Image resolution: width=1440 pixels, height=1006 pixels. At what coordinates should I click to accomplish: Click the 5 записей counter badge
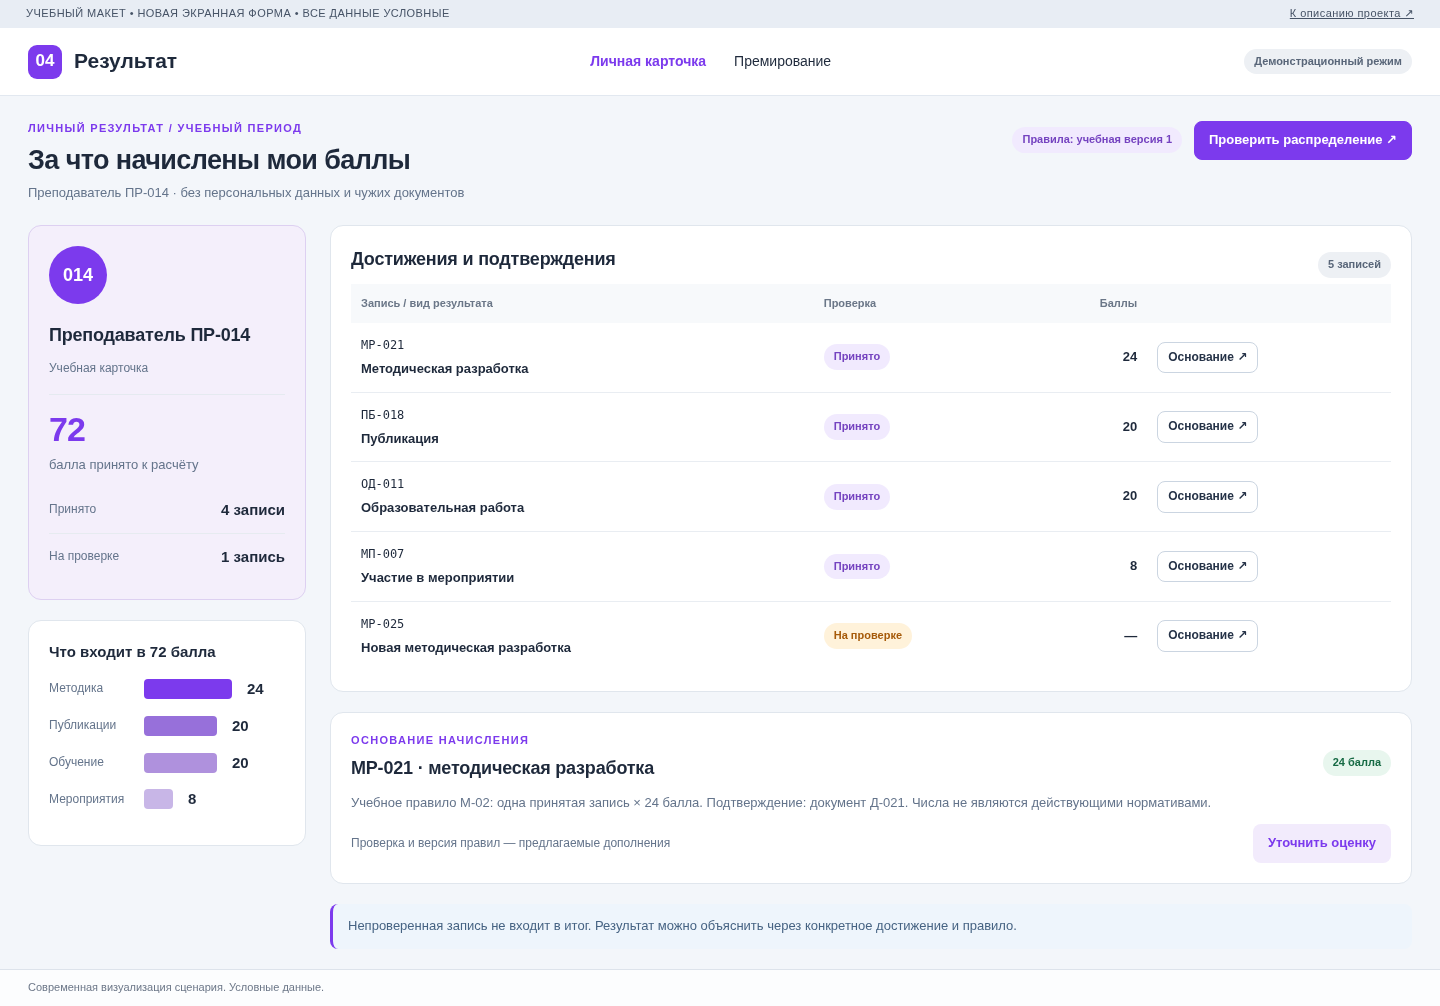click(x=1354, y=265)
